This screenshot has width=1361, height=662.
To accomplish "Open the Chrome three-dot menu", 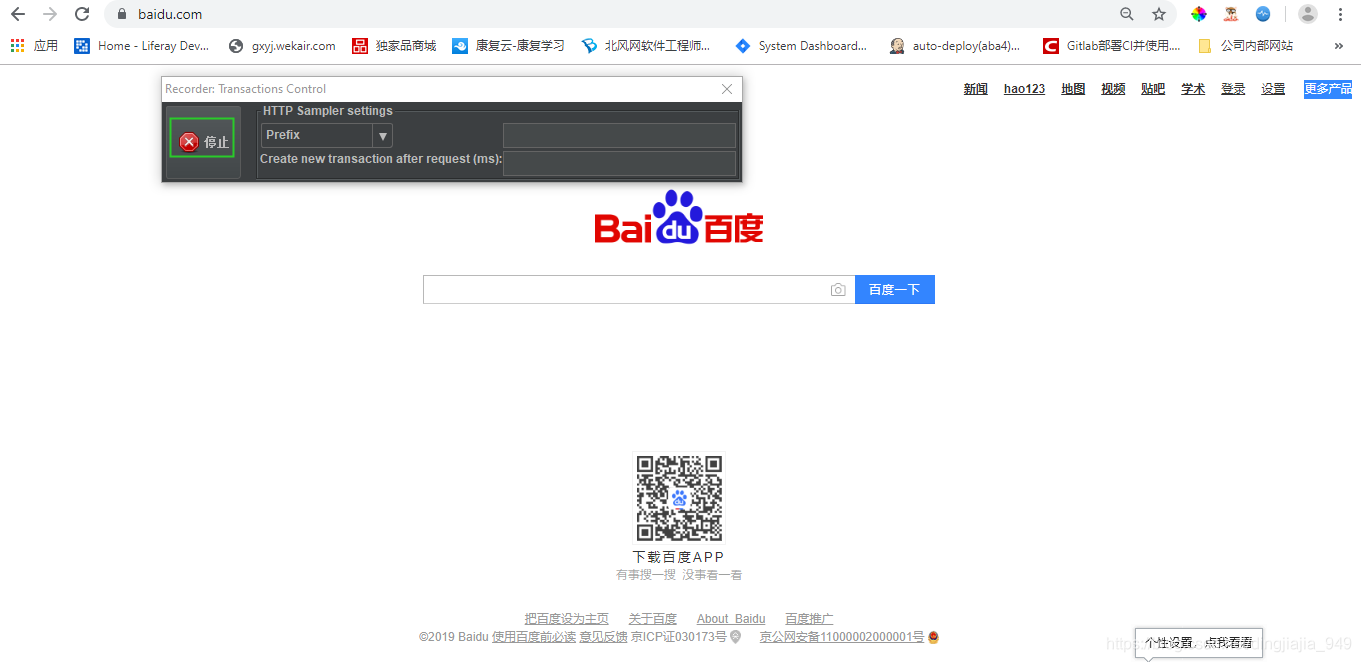I will (x=1340, y=14).
